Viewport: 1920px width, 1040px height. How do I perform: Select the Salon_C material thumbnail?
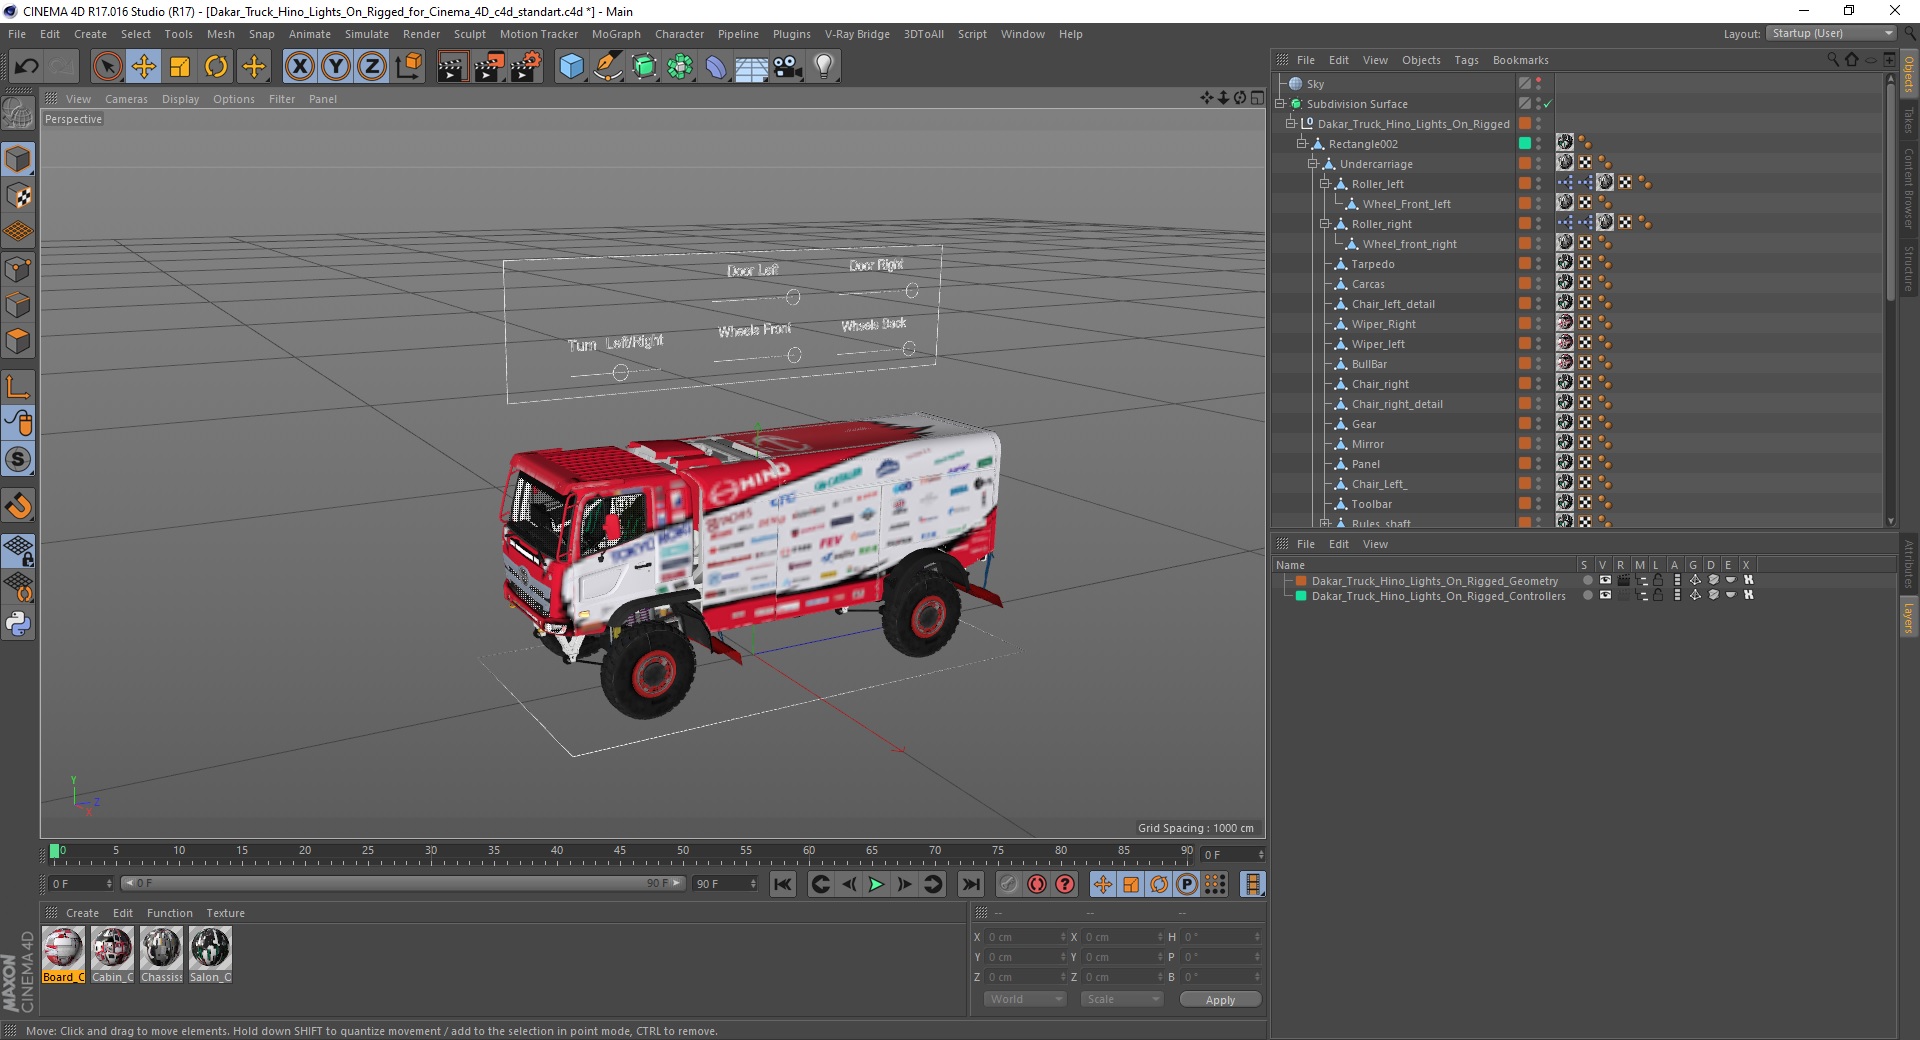pos(210,954)
